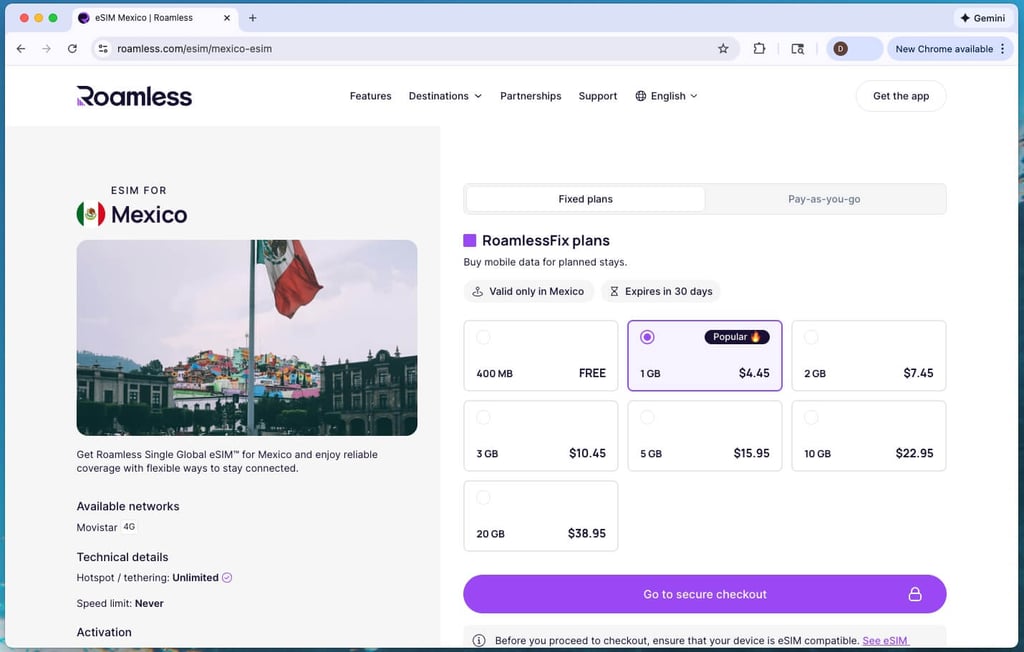Open Partnerships page
This screenshot has height=652, width=1024.
coord(530,96)
